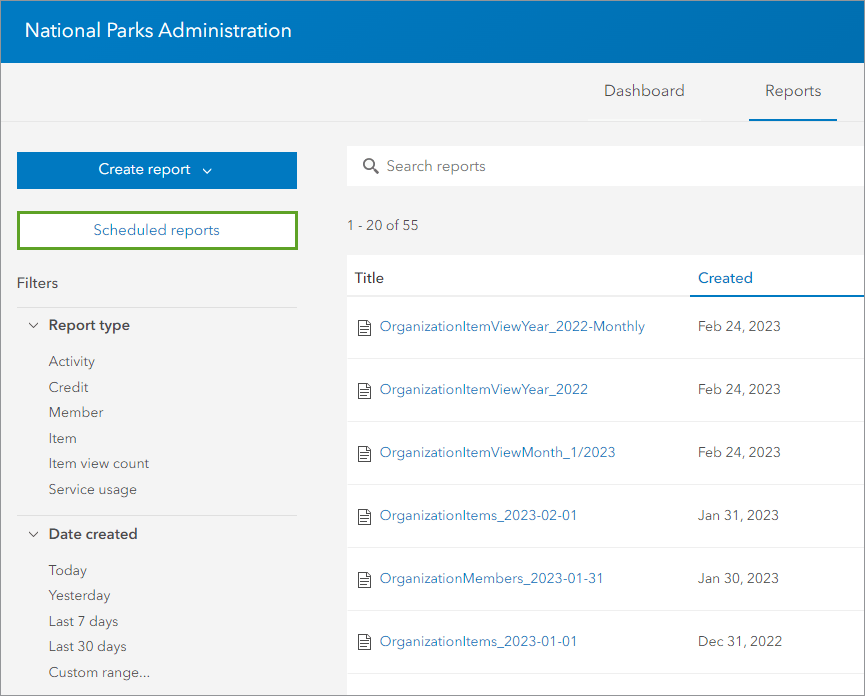Filter reports by Credit type

point(69,387)
